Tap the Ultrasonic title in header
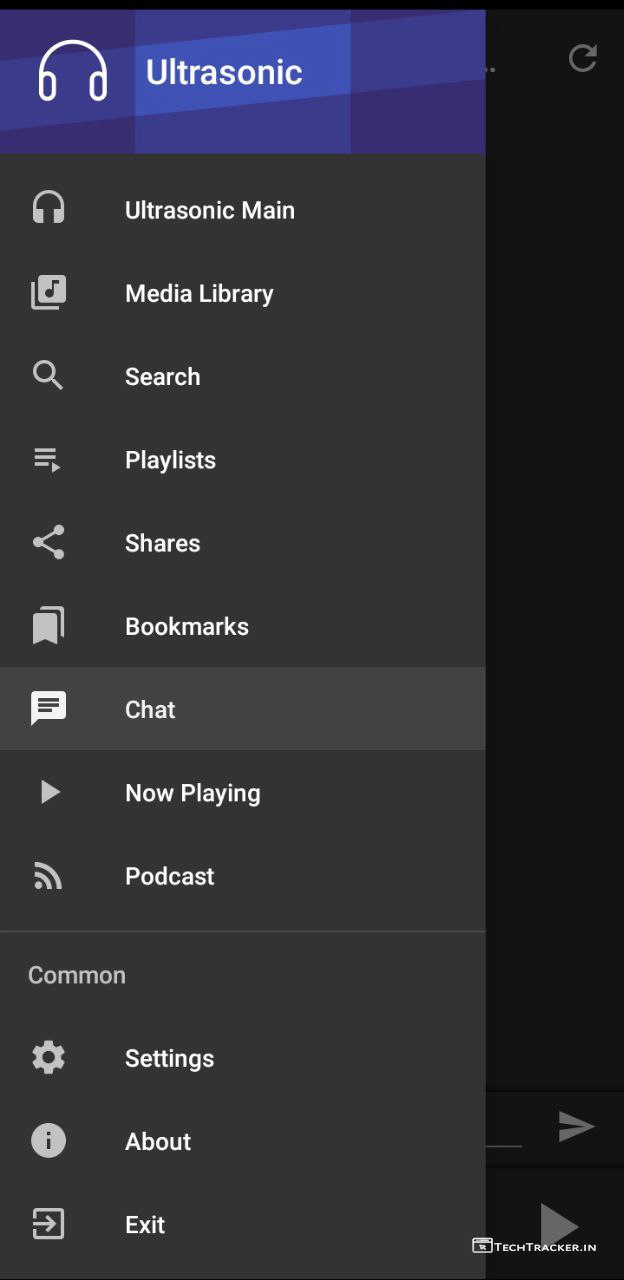This screenshot has height=1280, width=624. 224,72
